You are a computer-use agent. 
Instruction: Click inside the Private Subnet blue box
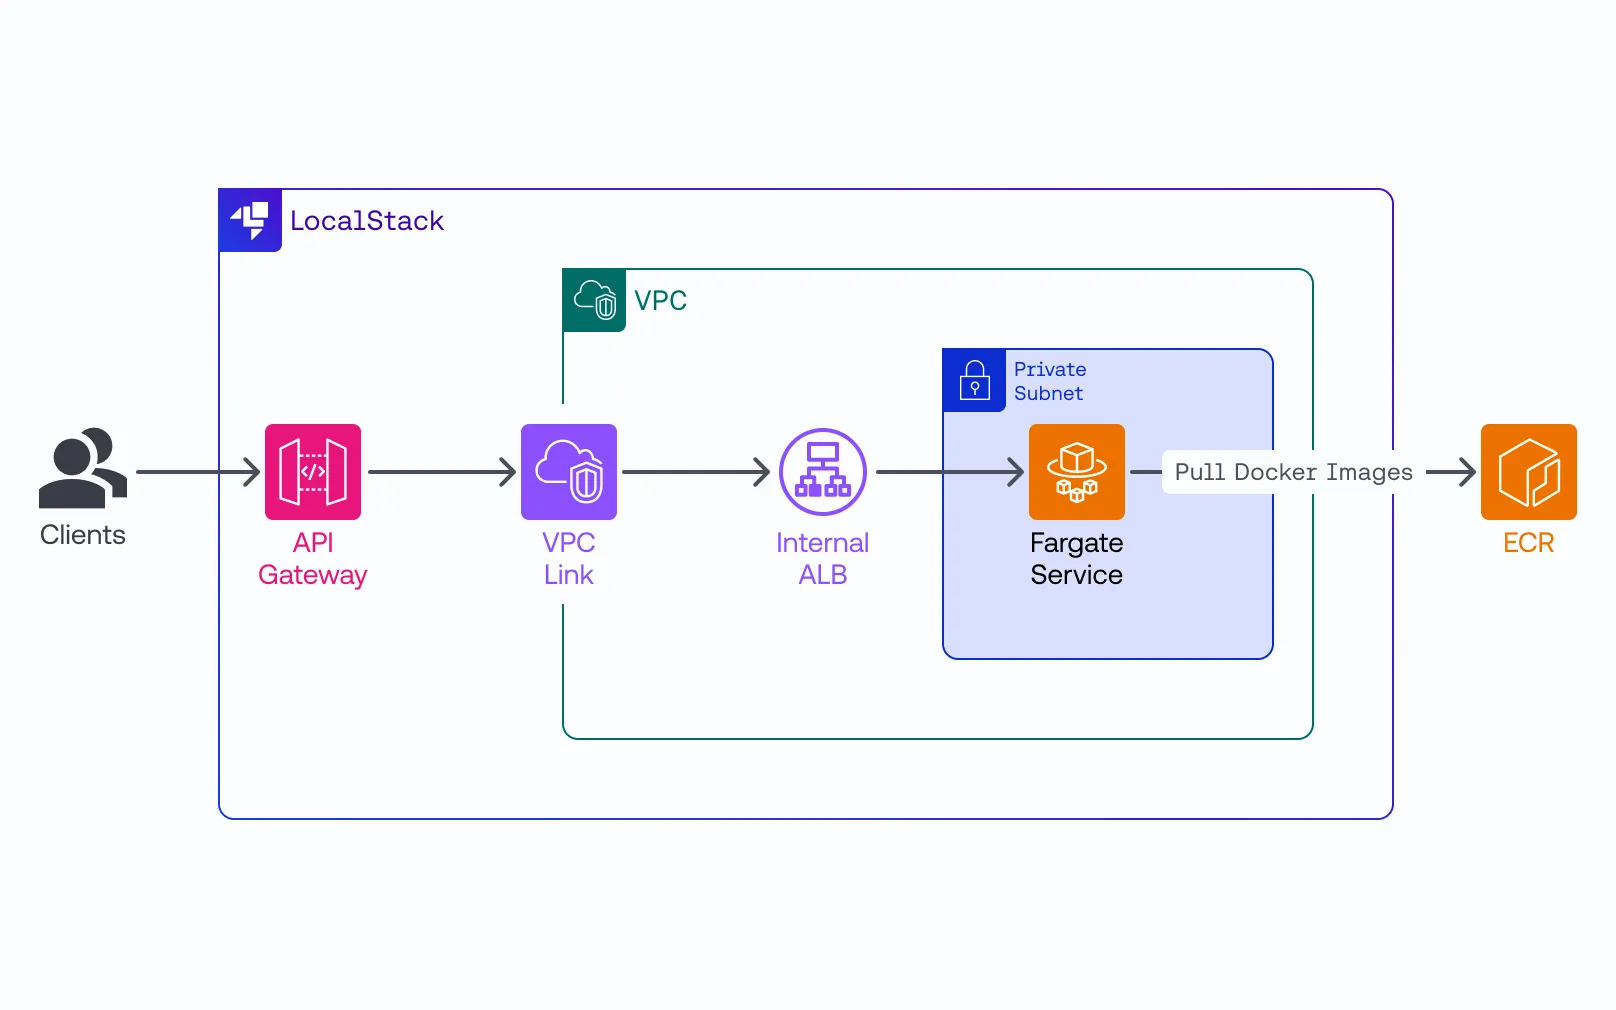tap(1100, 620)
